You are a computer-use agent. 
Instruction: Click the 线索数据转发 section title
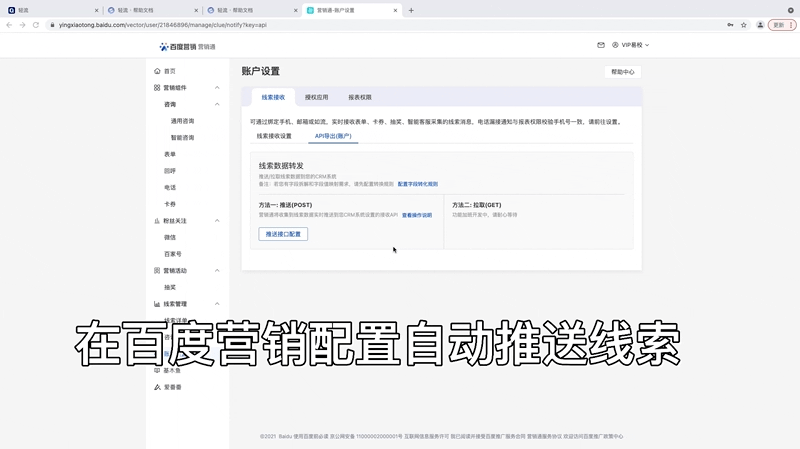click(x=281, y=166)
